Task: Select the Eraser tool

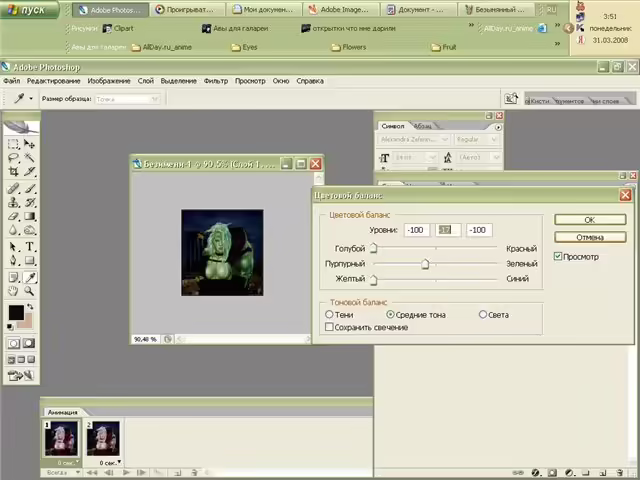Action: pos(13,216)
